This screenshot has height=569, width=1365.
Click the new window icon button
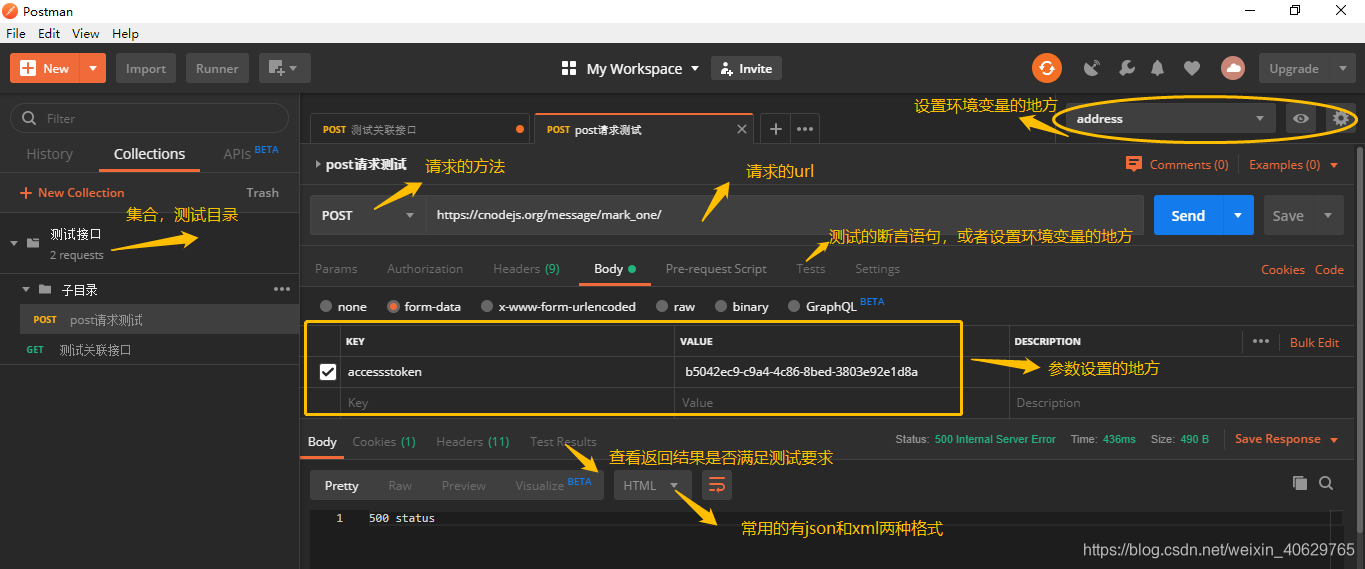point(285,68)
